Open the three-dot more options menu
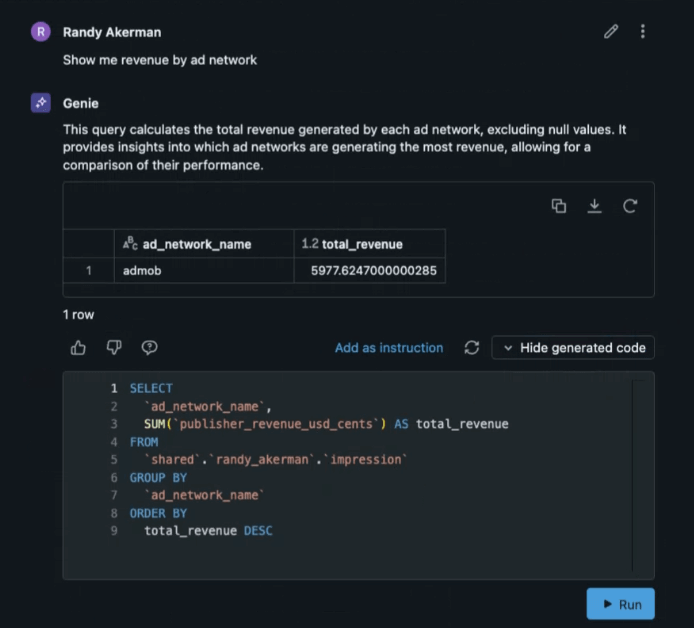The height and width of the screenshot is (628, 694). click(643, 31)
